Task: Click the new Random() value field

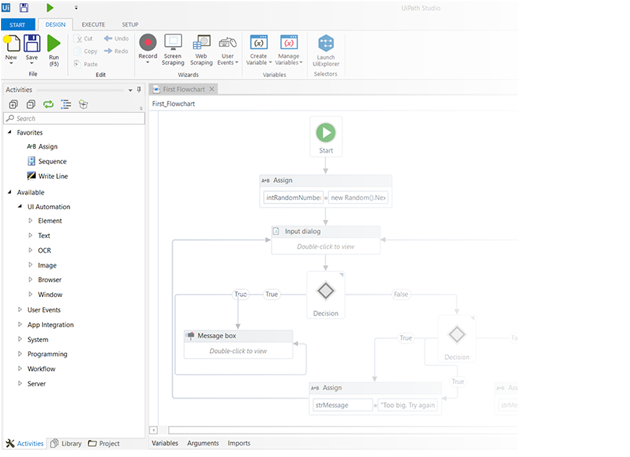Action: tap(358, 198)
